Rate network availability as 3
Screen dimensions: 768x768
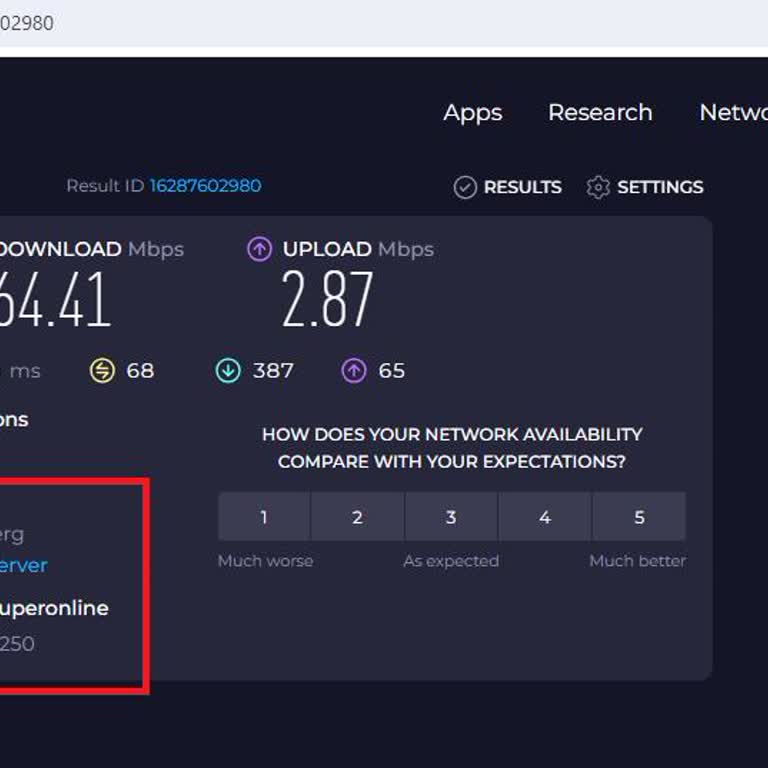point(451,517)
